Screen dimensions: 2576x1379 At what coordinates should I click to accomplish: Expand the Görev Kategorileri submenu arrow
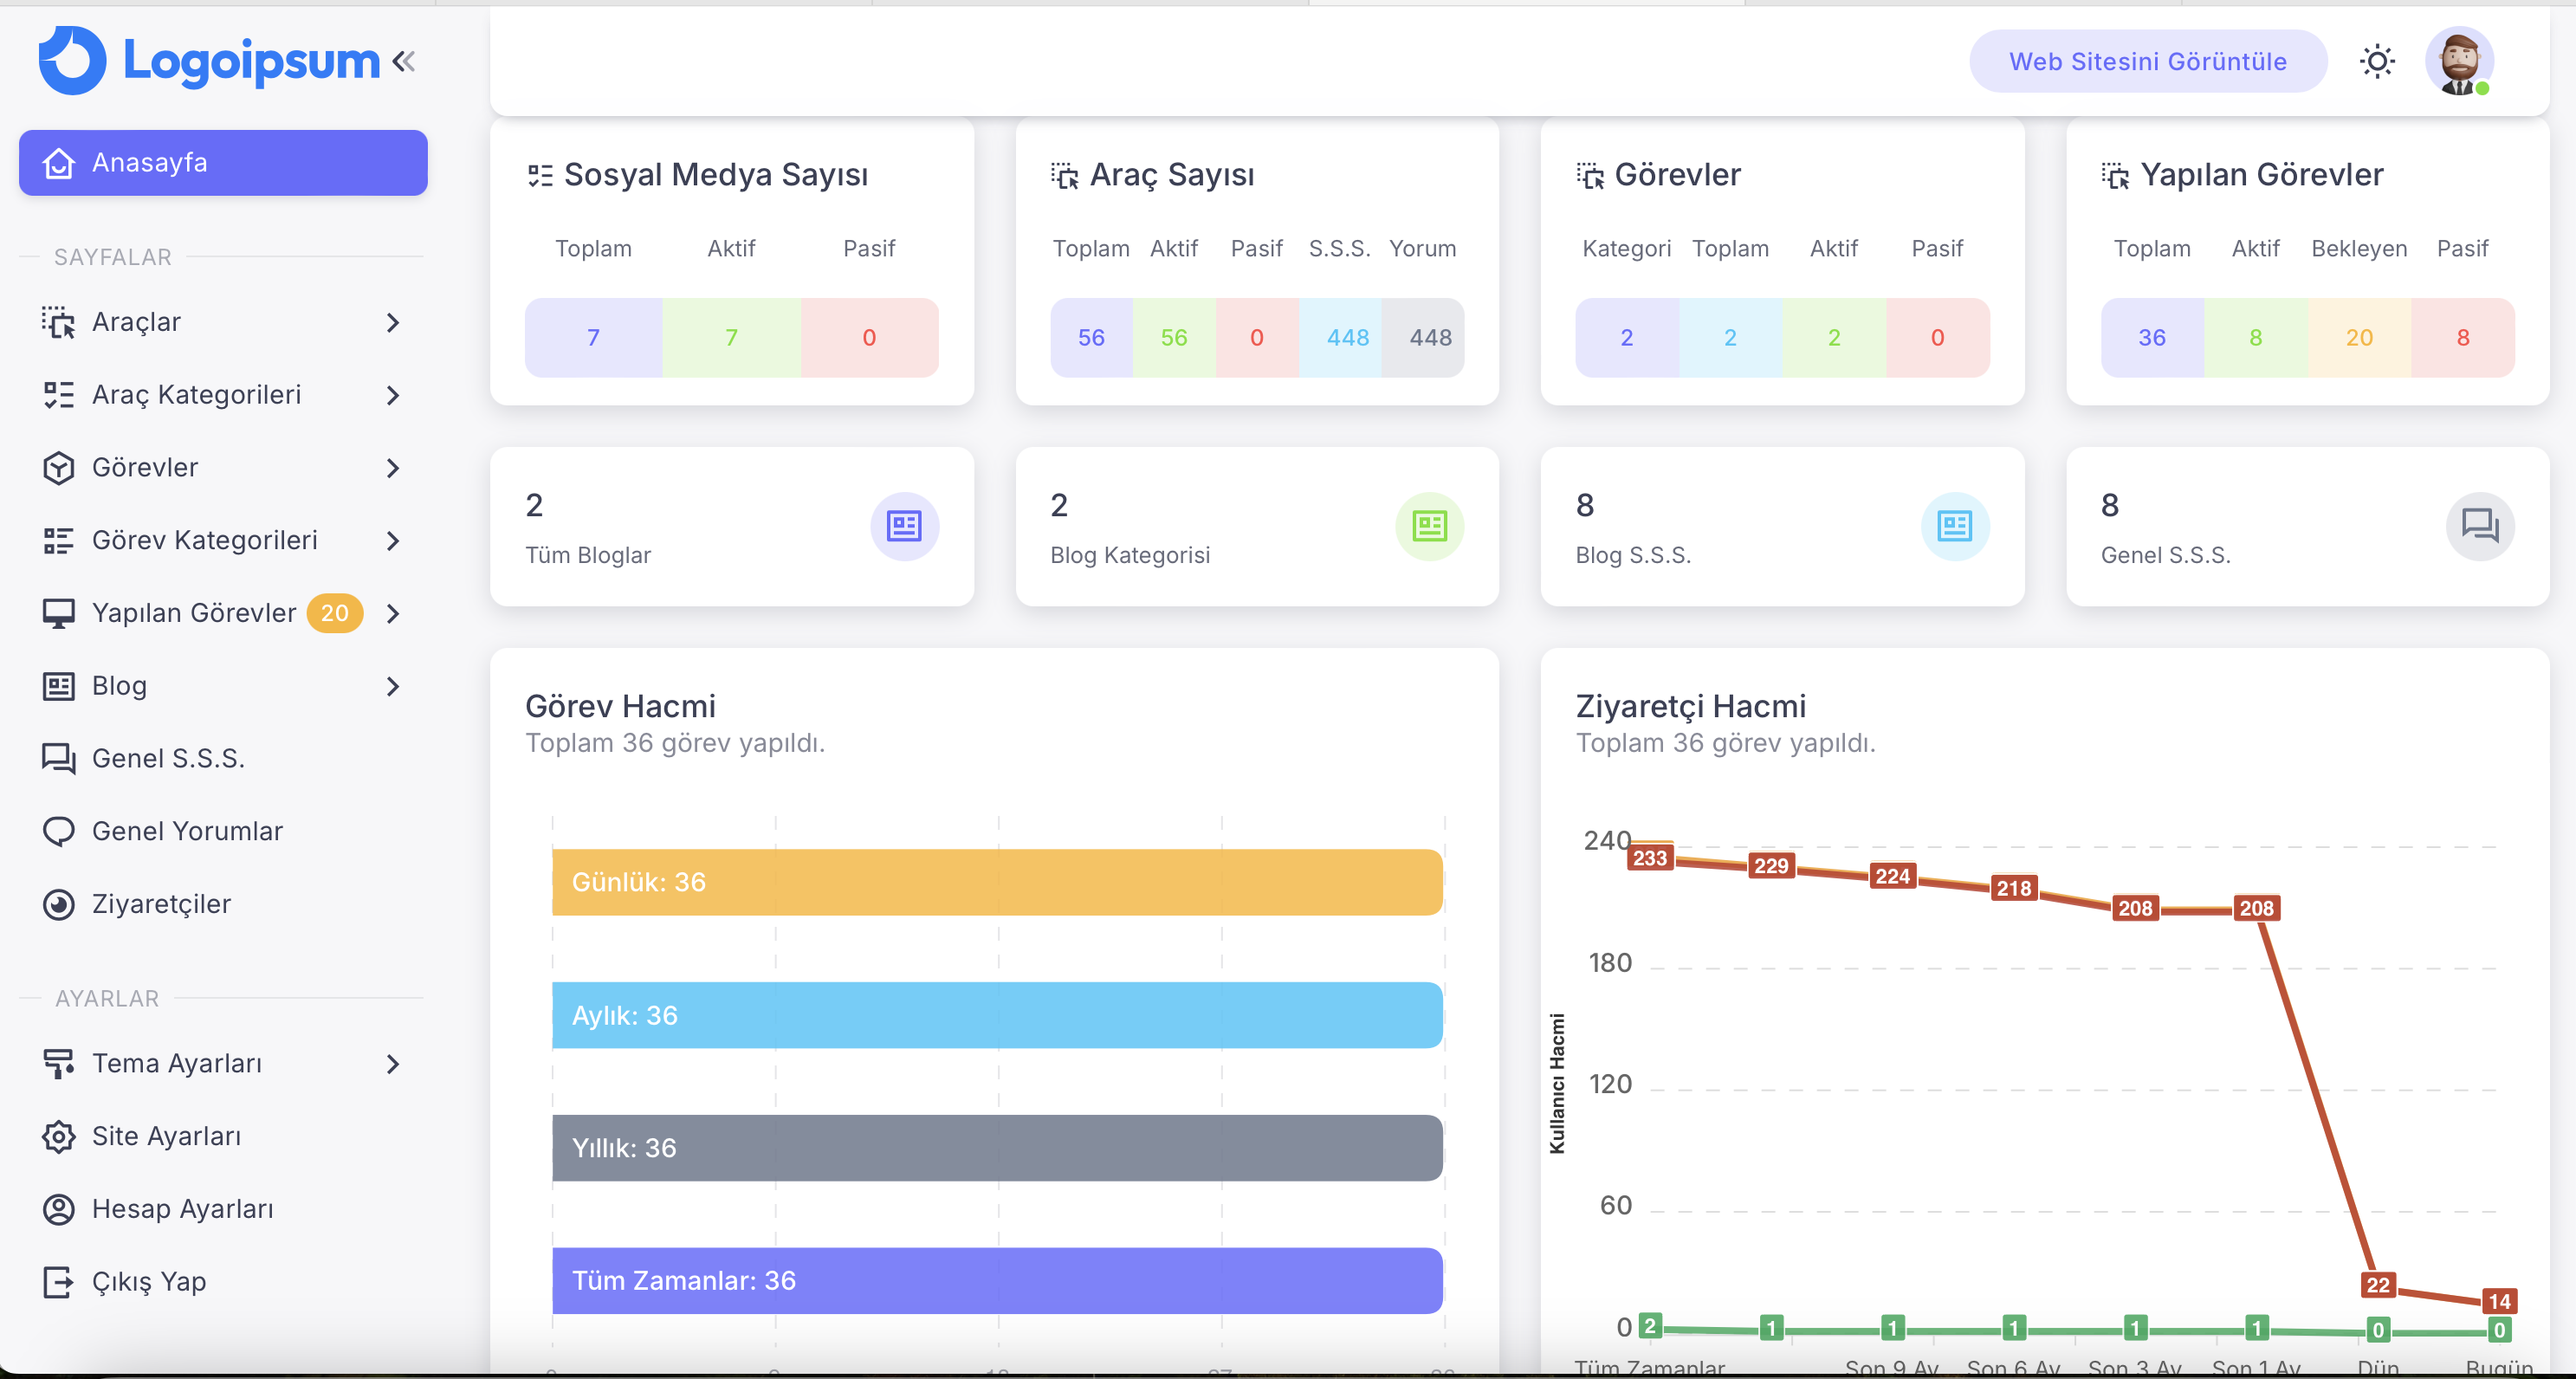(393, 541)
